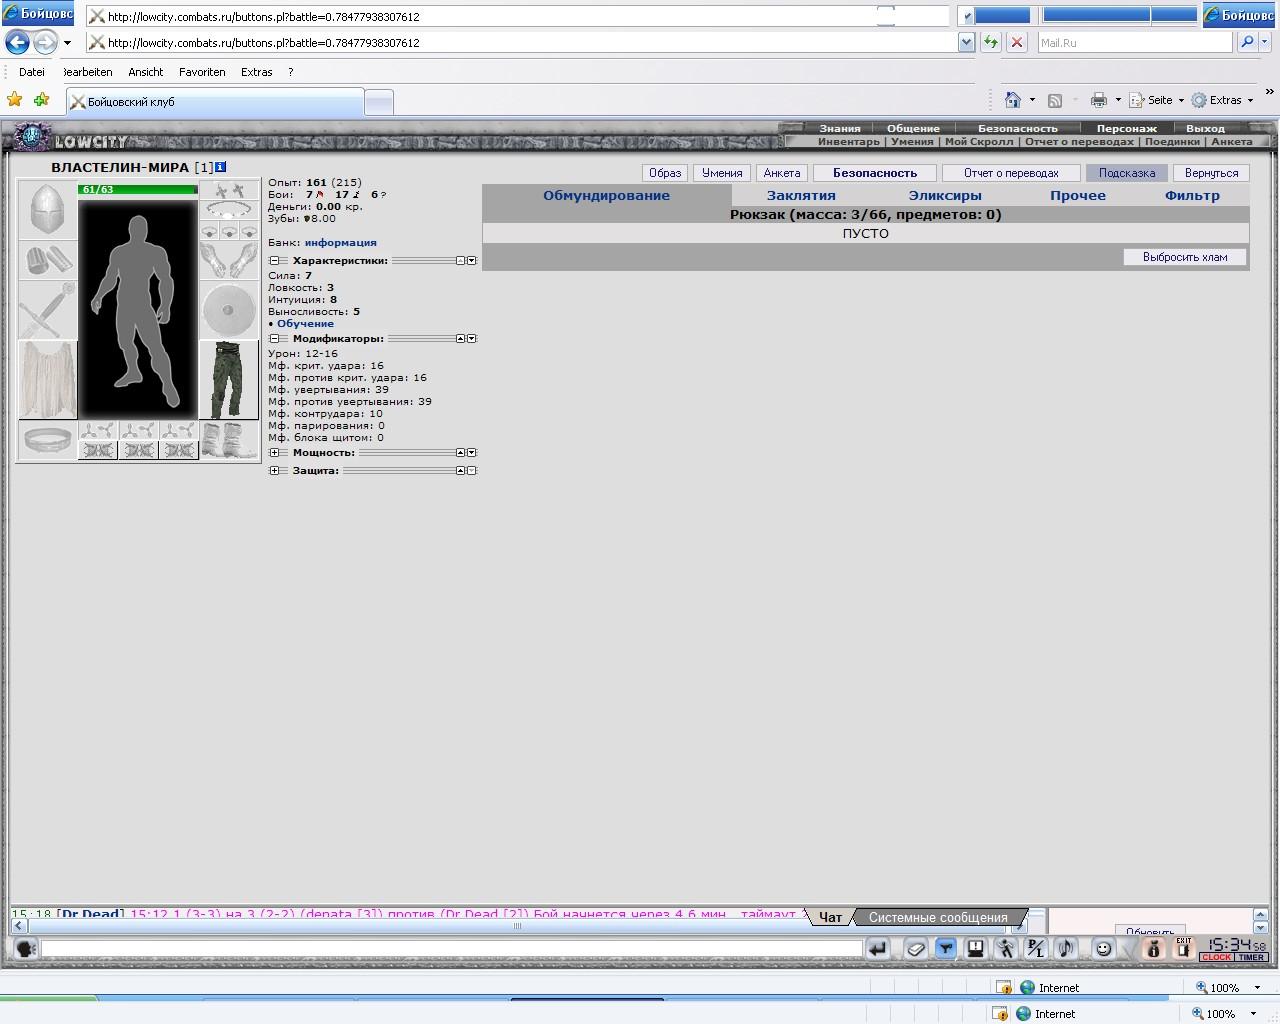Click the shirt armor slot

coord(47,380)
